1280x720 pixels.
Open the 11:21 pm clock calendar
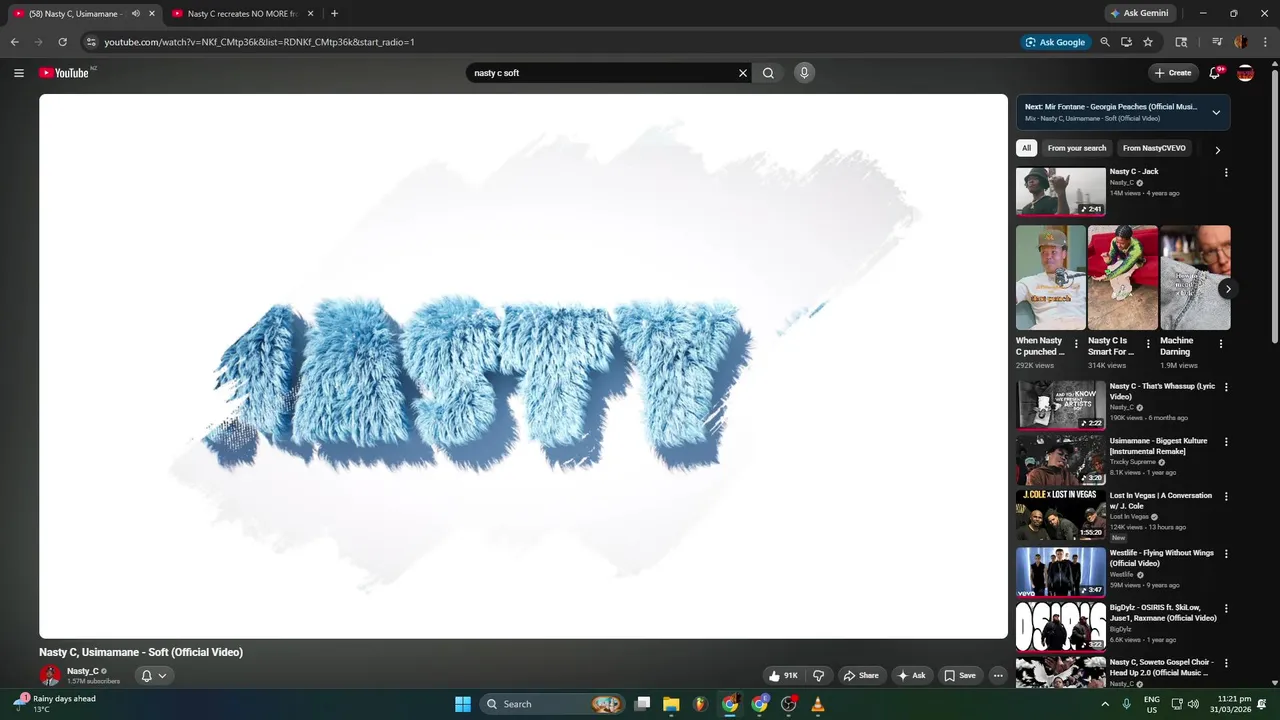(x=1233, y=704)
